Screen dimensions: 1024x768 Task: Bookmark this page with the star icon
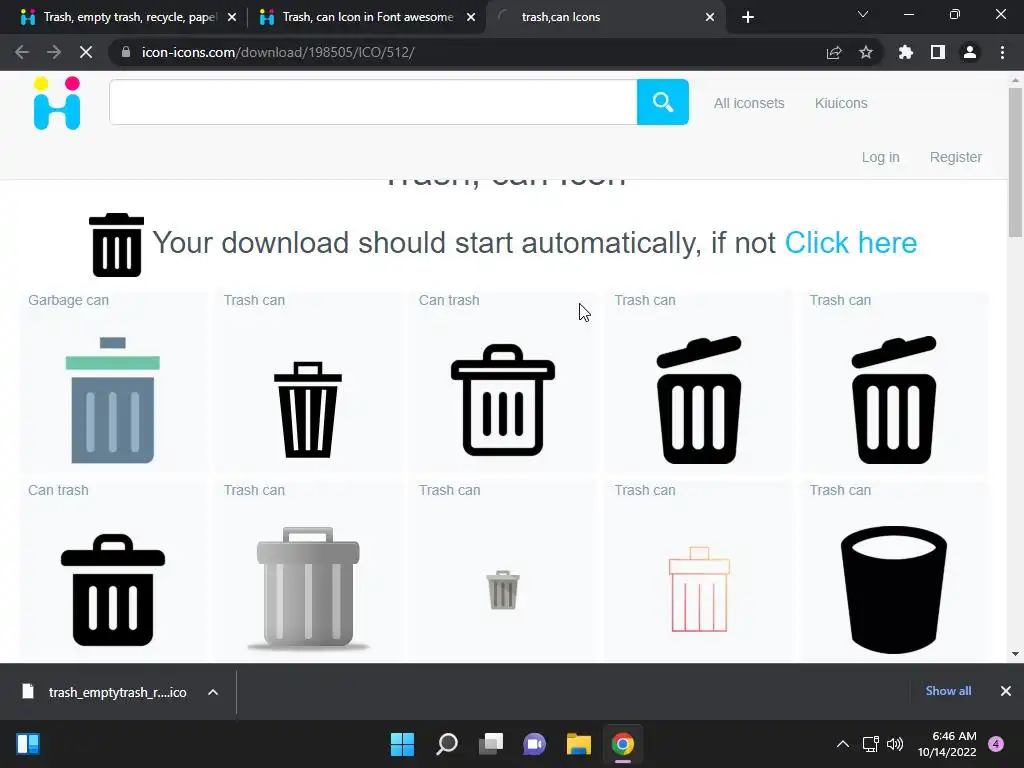(866, 52)
